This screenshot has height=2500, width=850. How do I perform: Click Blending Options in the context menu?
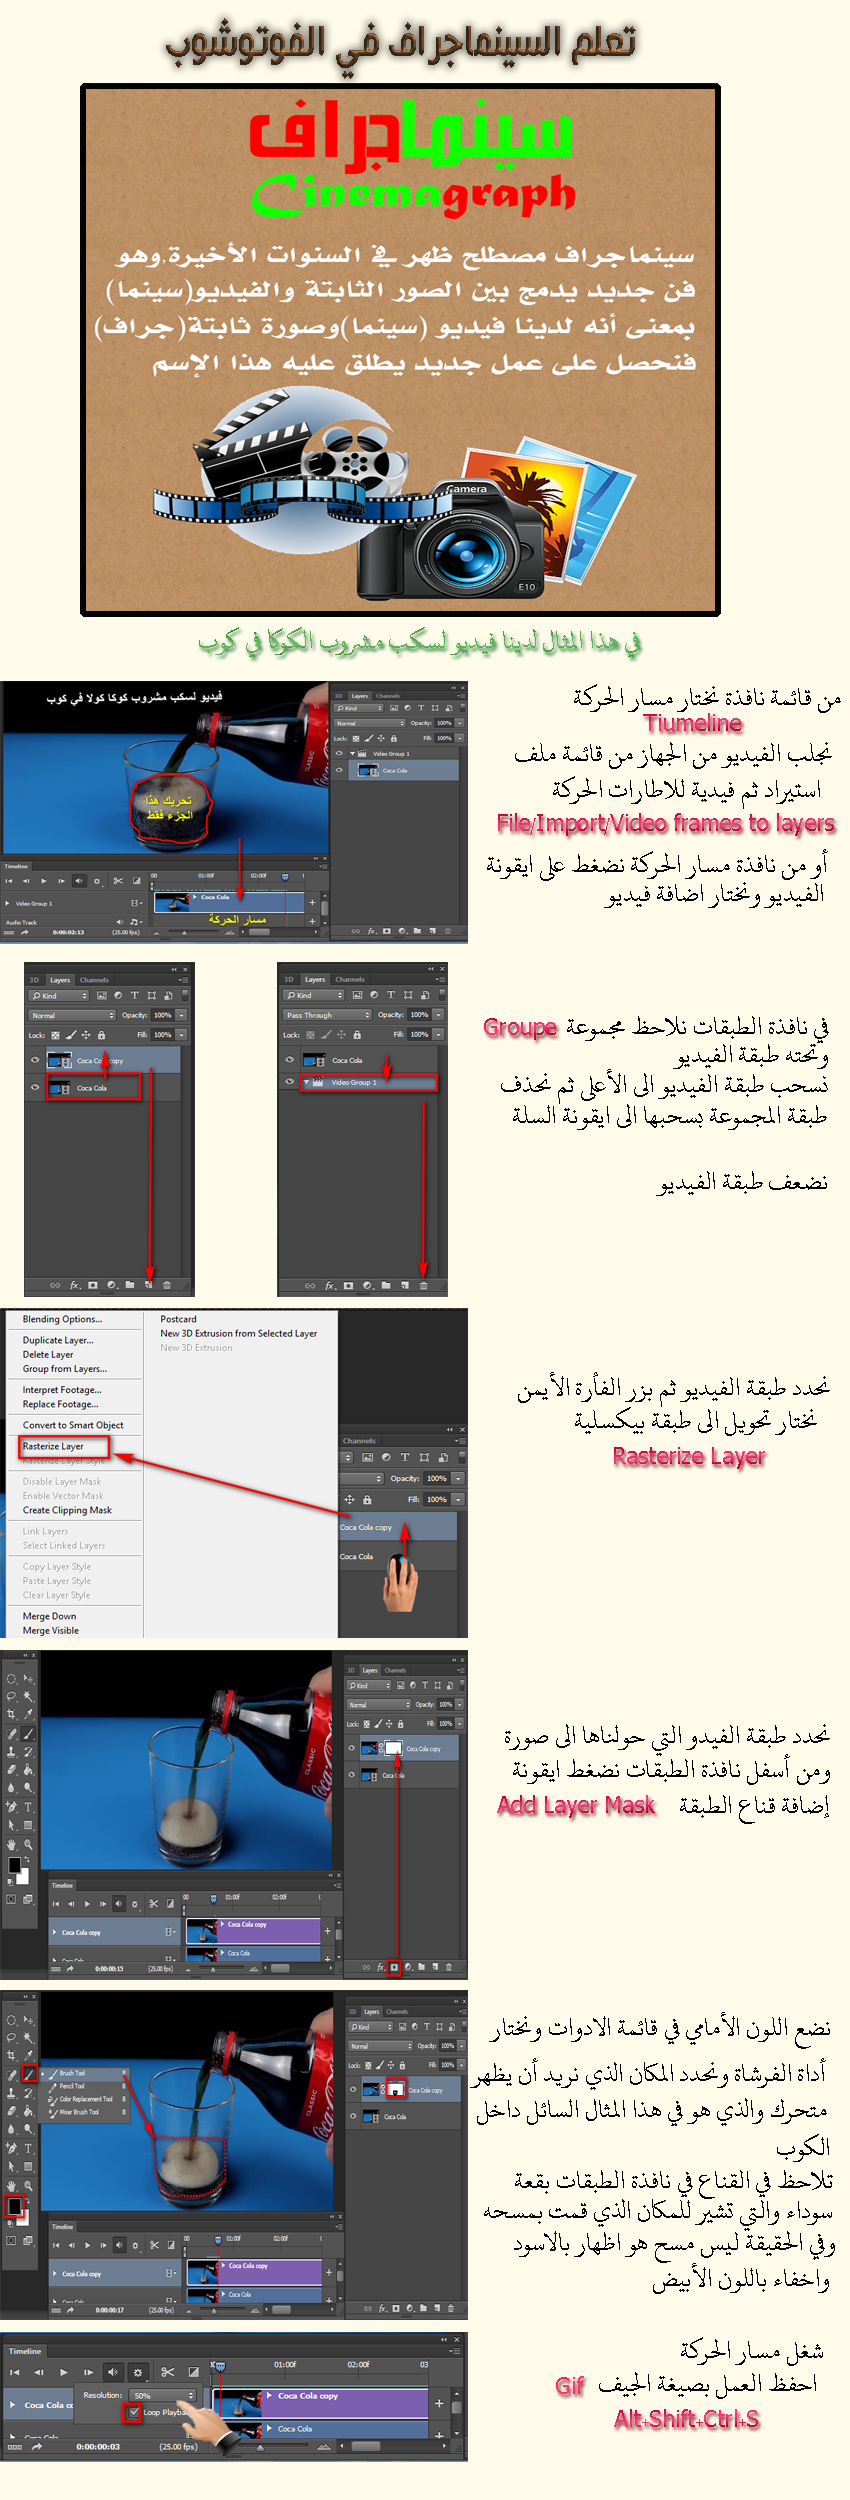62,1319
